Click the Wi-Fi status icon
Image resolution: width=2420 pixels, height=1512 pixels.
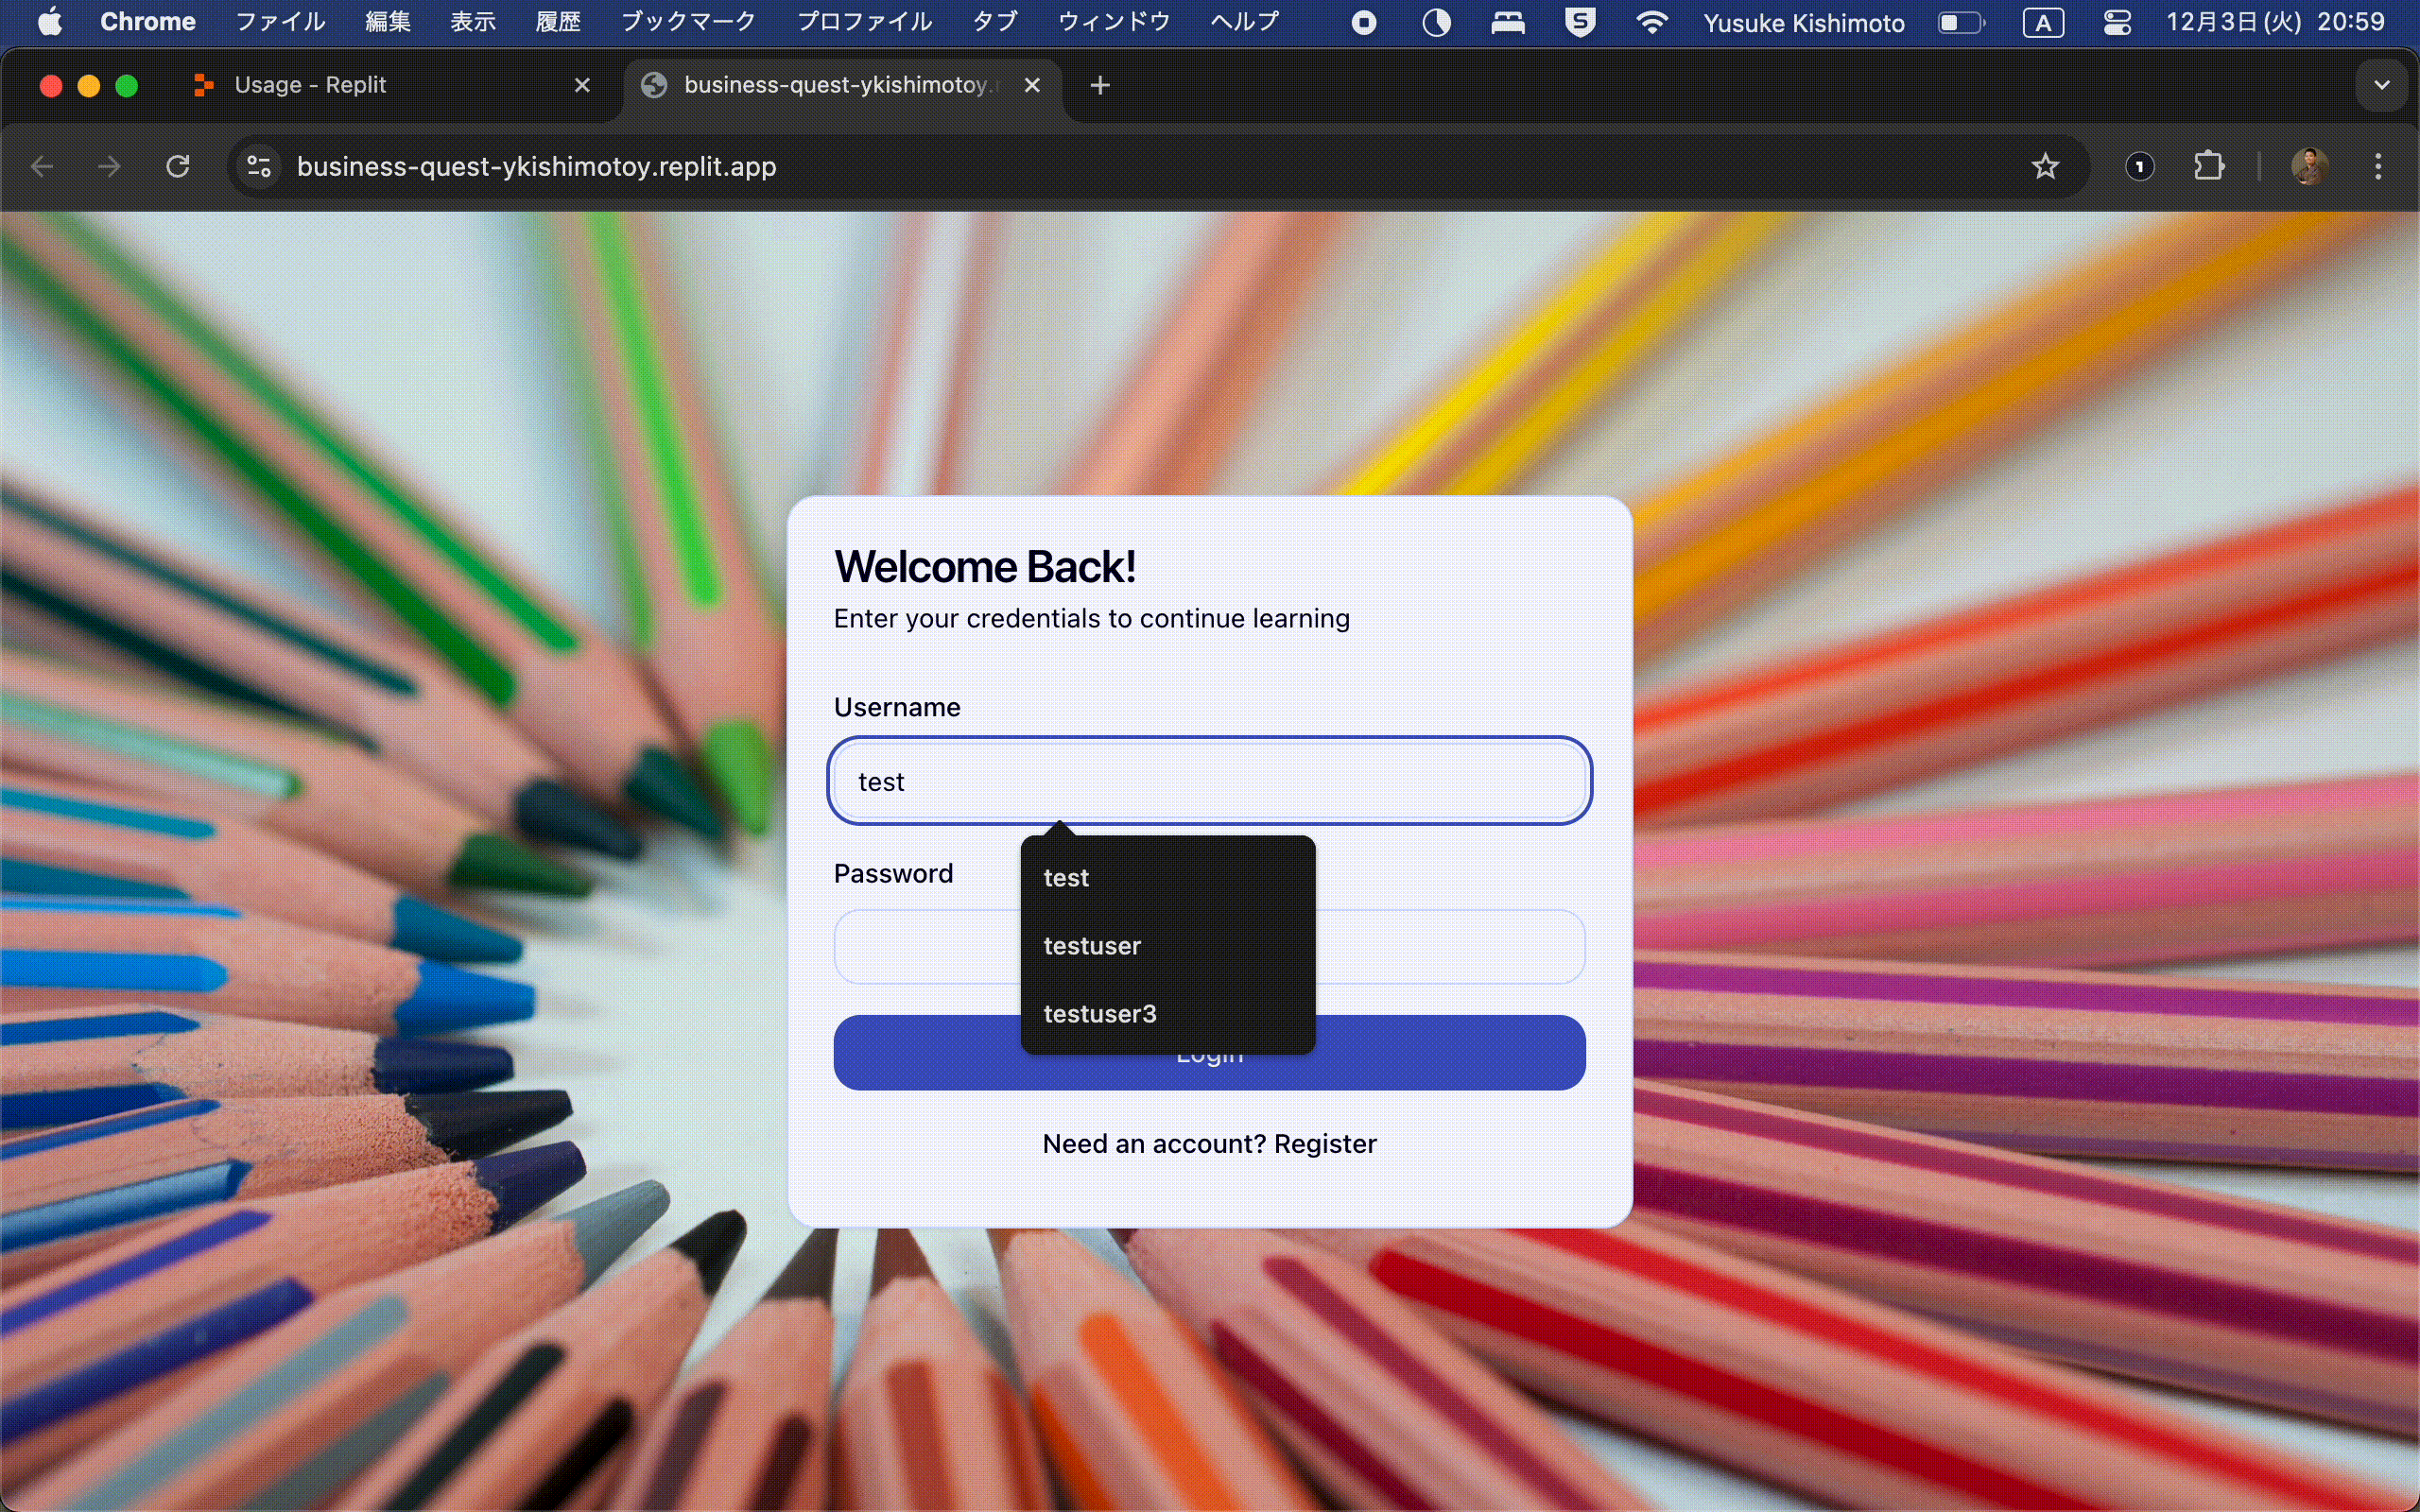click(1651, 22)
